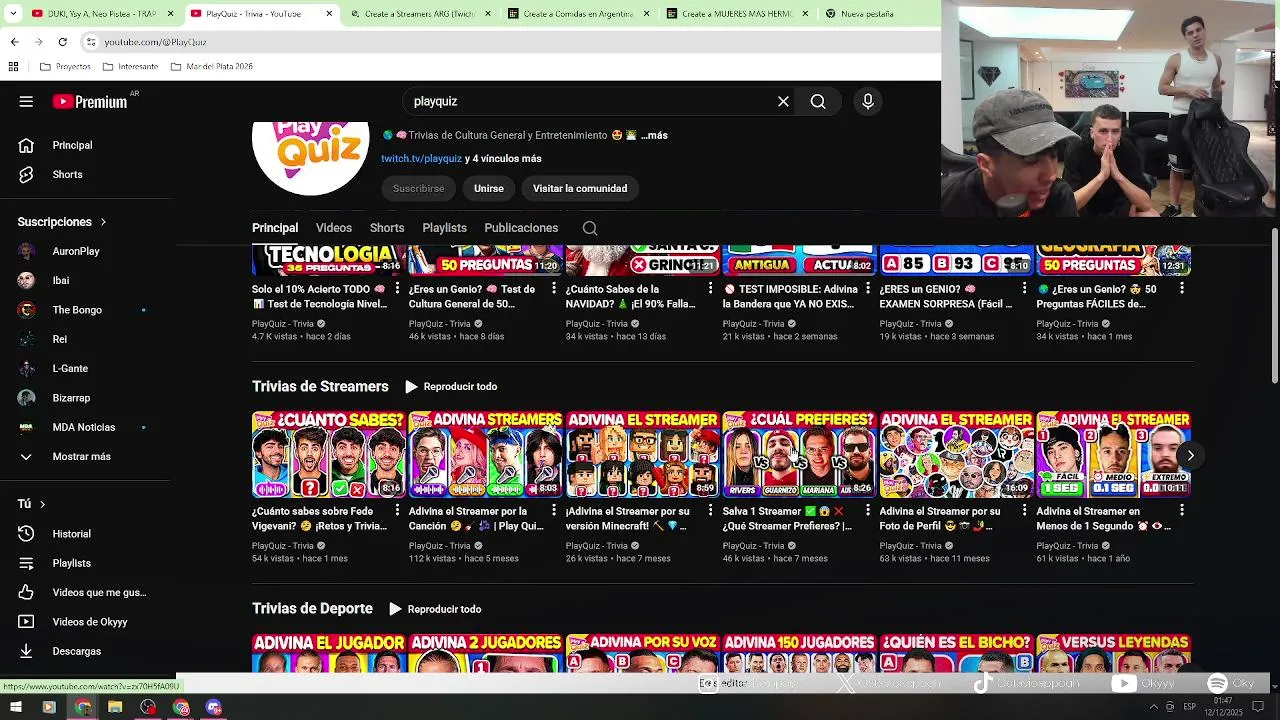The height and width of the screenshot is (720, 1280).
Task: Click the browser address bar
Action: point(510,42)
